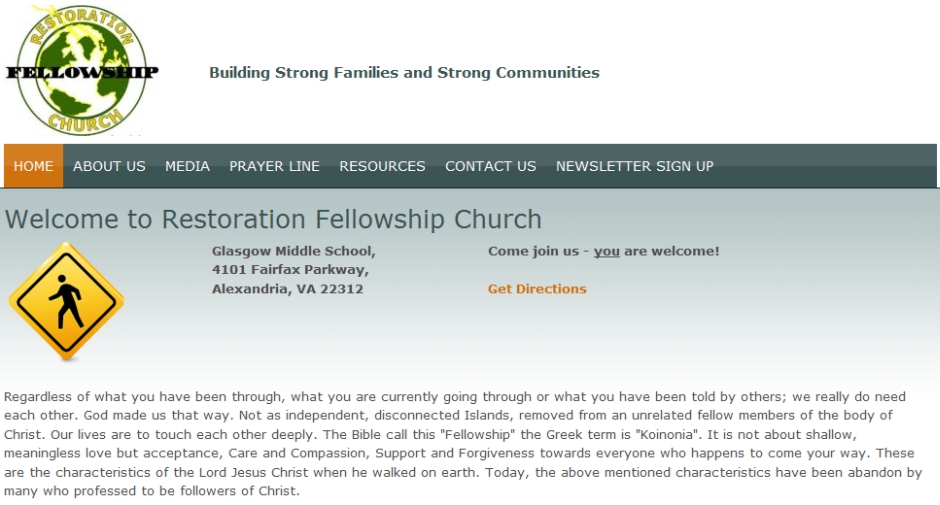Go to the MEDIA page

(x=187, y=166)
